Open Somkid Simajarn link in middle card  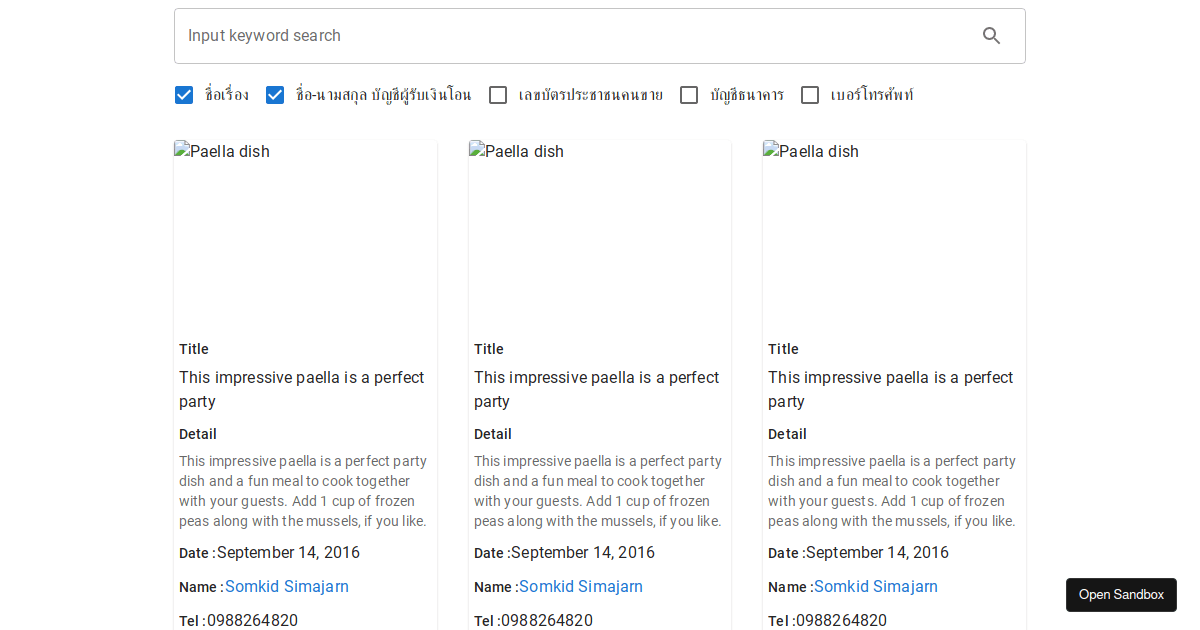coord(581,587)
